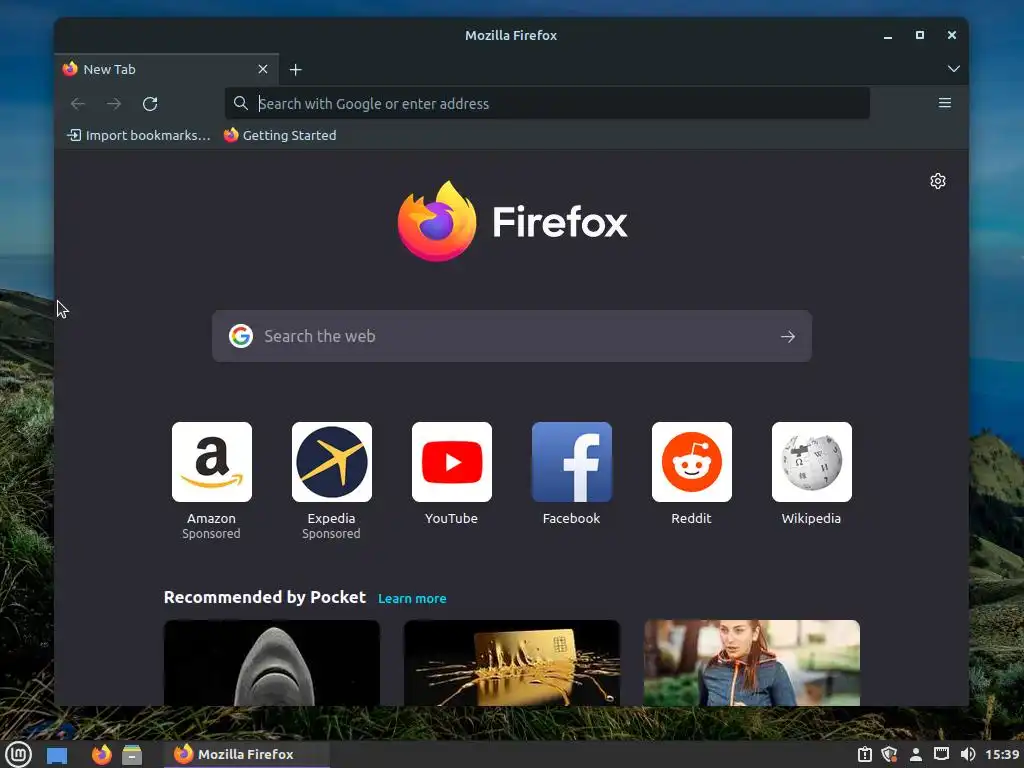Click magnifier icon in address bar
1024x768 pixels.
click(x=240, y=103)
